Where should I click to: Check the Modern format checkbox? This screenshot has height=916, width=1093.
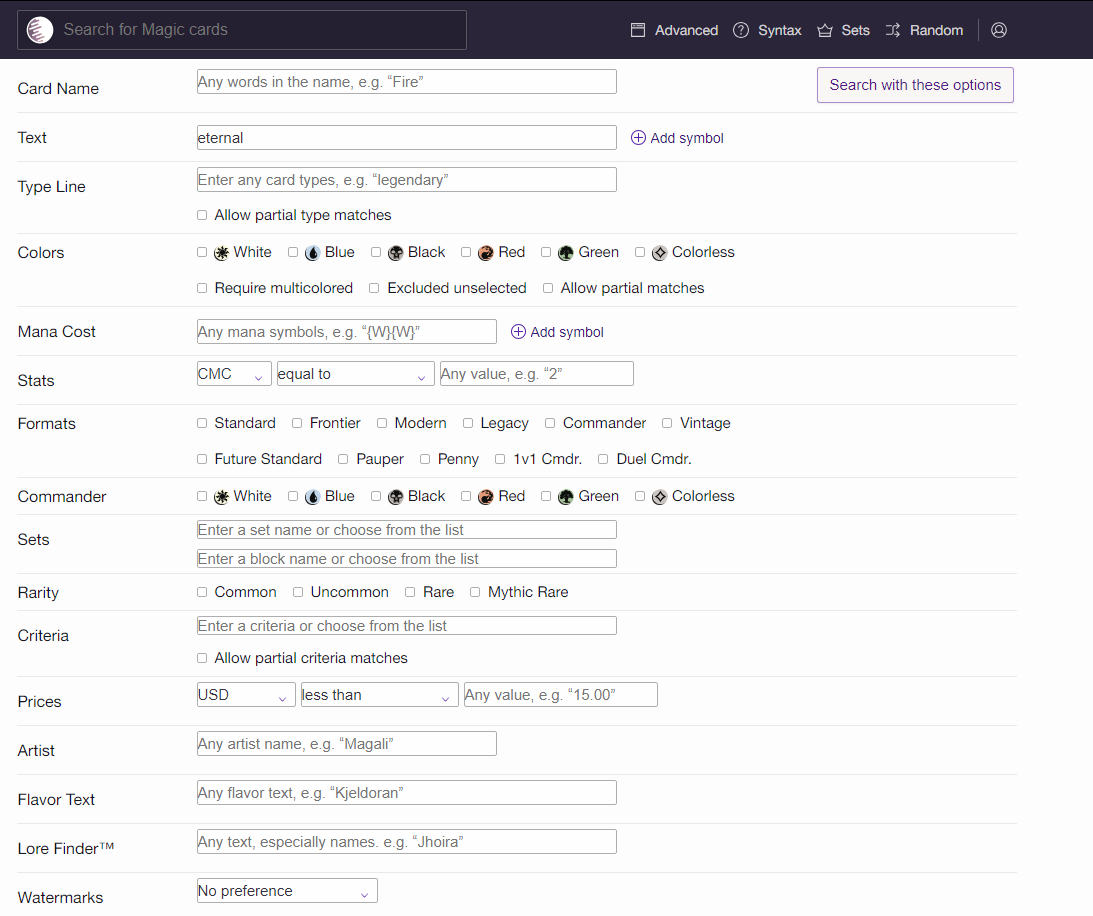(x=382, y=423)
